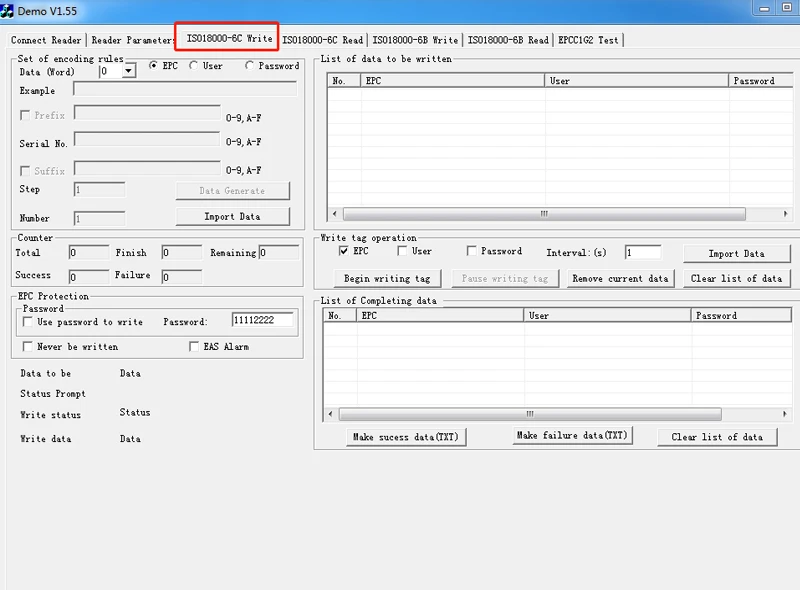The image size is (800, 590).
Task: Switch to the ISO18000-6B Write tab
Action: point(415,40)
